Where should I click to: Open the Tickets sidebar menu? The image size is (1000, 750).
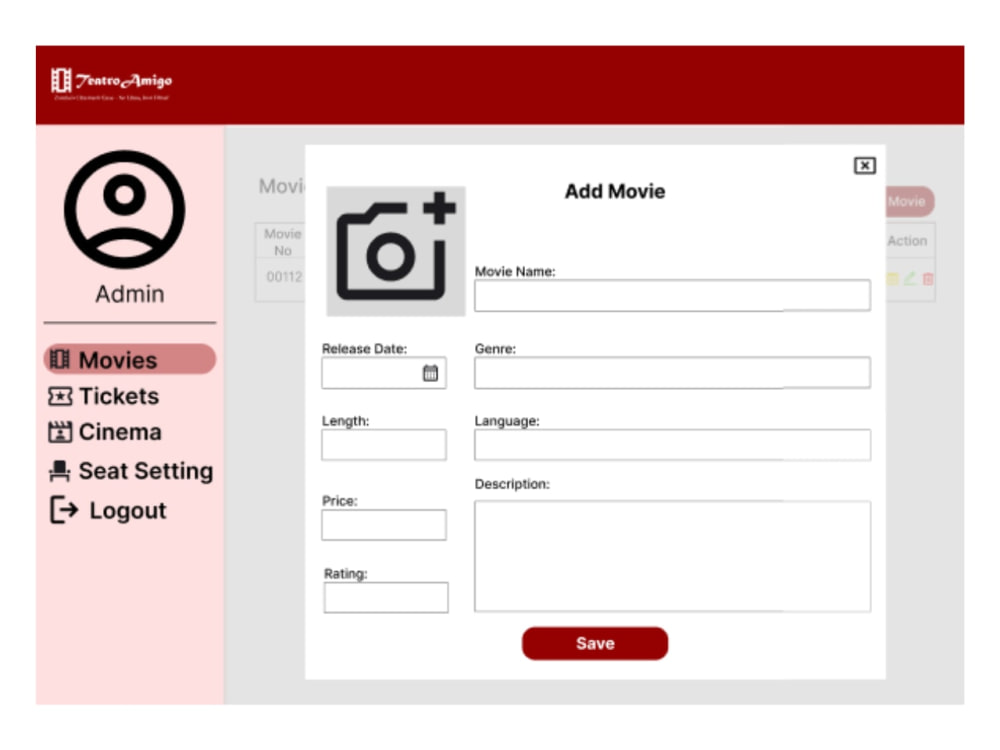tap(104, 396)
